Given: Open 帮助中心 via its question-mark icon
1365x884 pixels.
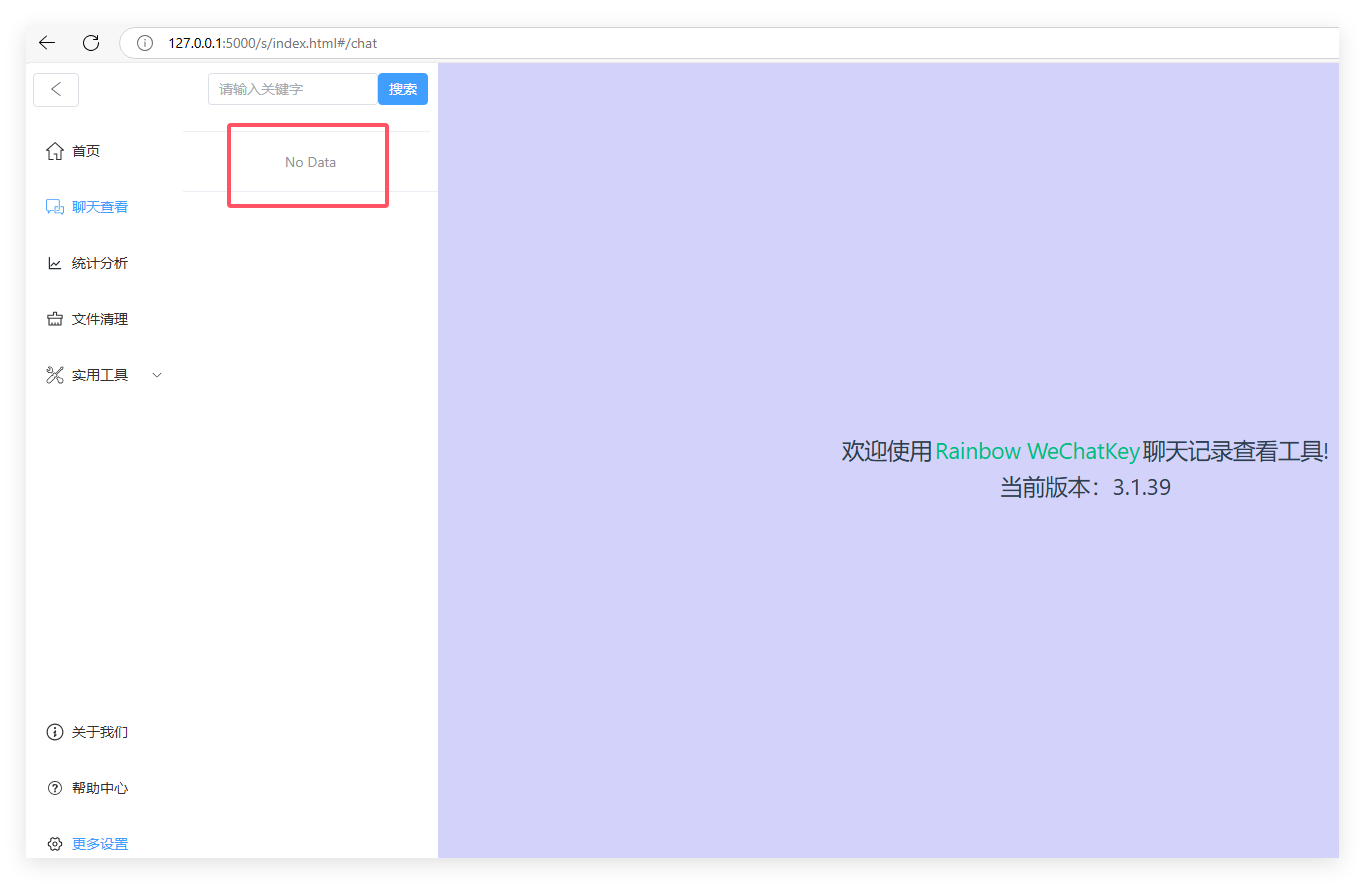Looking at the screenshot, I should pos(55,788).
